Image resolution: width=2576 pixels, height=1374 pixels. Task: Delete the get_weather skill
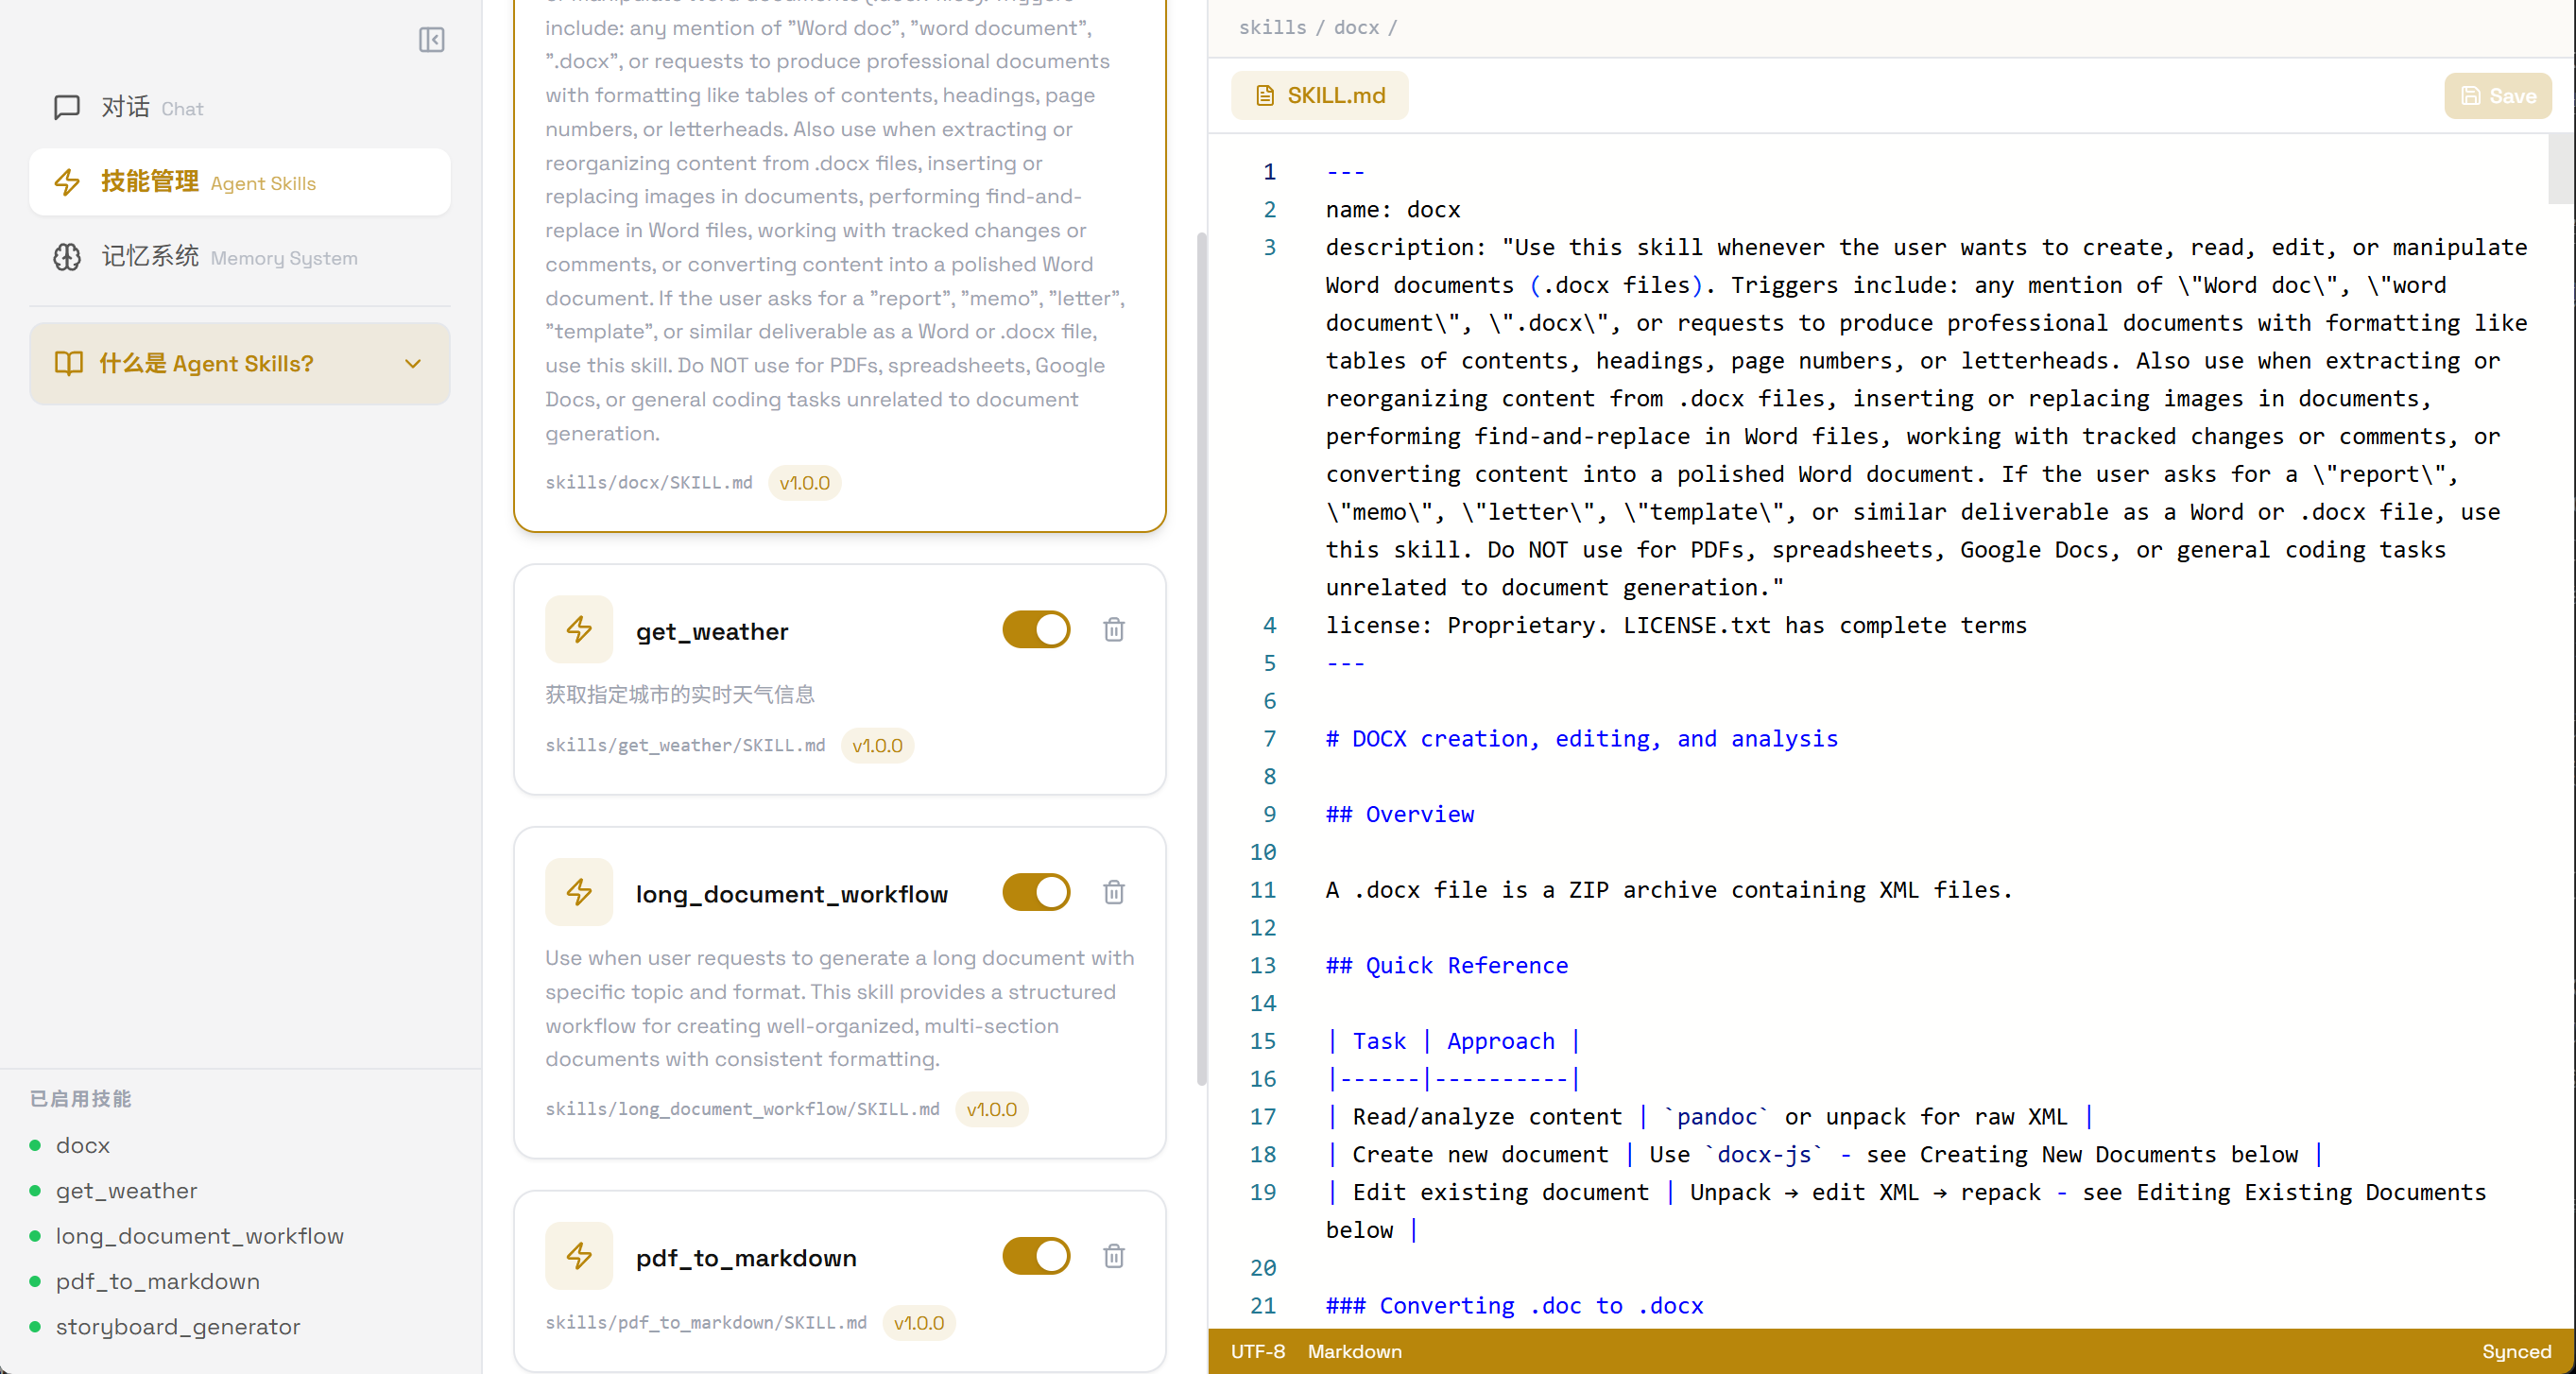coord(1114,629)
